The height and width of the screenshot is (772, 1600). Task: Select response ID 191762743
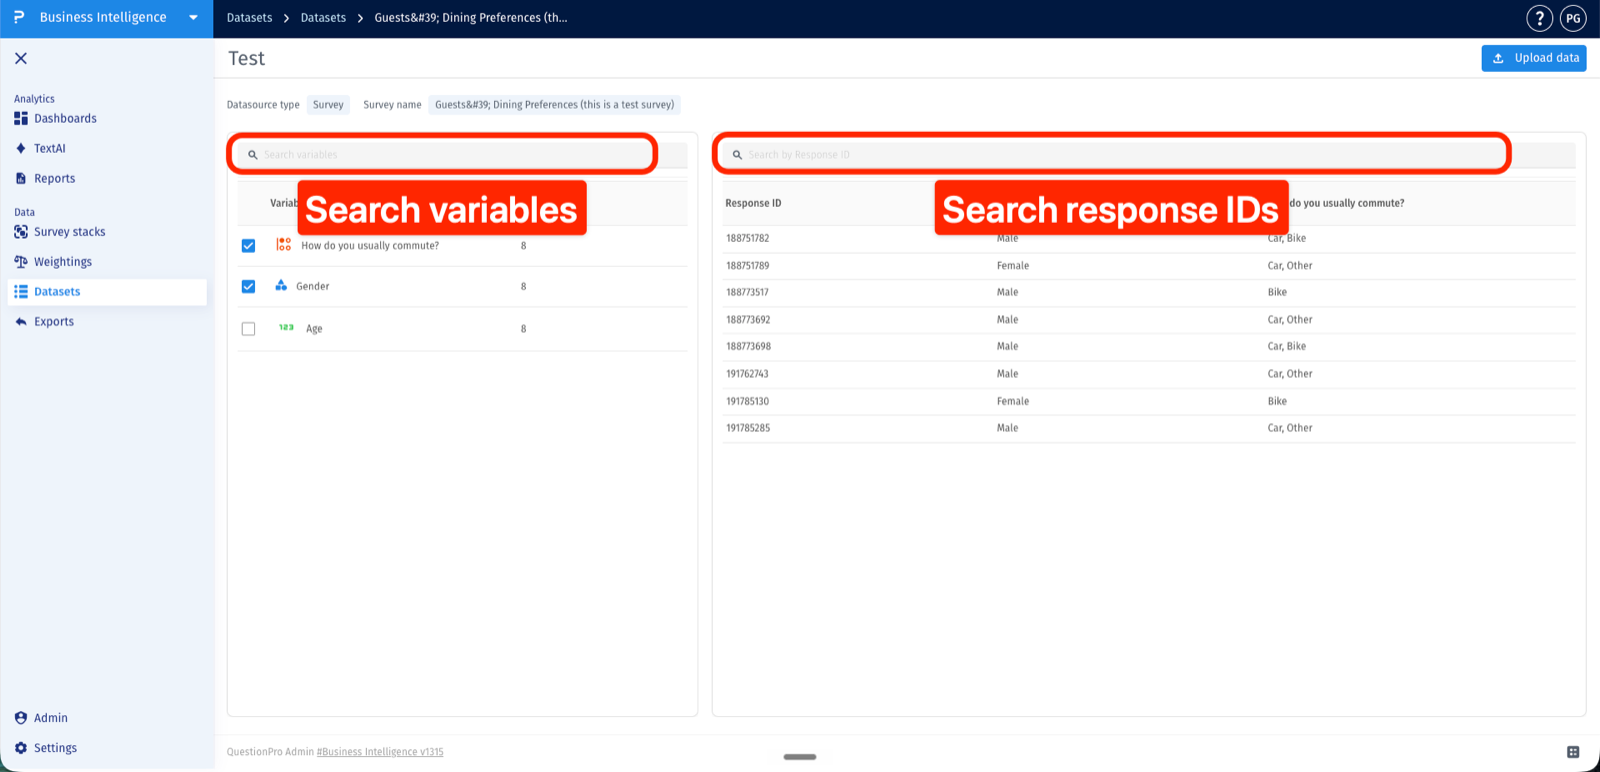[x=748, y=374]
